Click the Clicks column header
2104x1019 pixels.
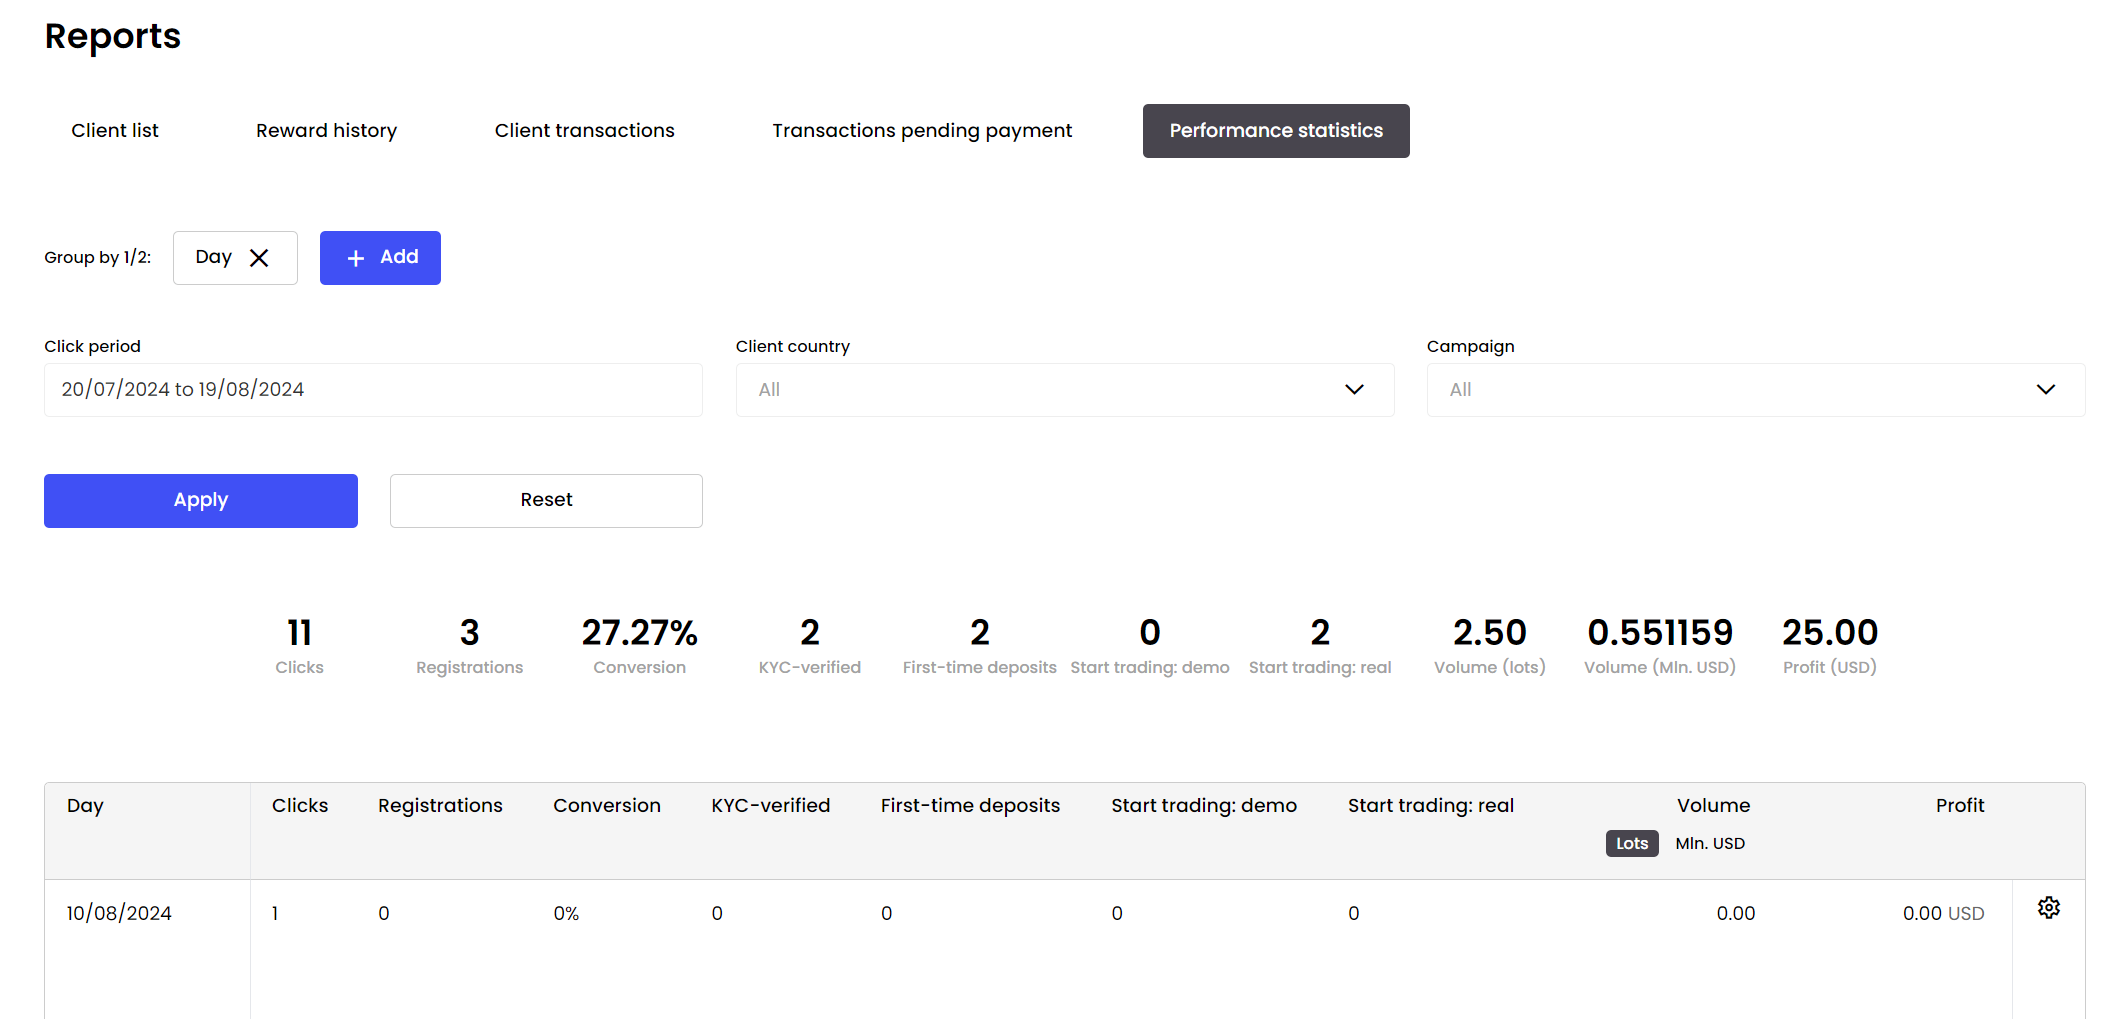(x=300, y=806)
